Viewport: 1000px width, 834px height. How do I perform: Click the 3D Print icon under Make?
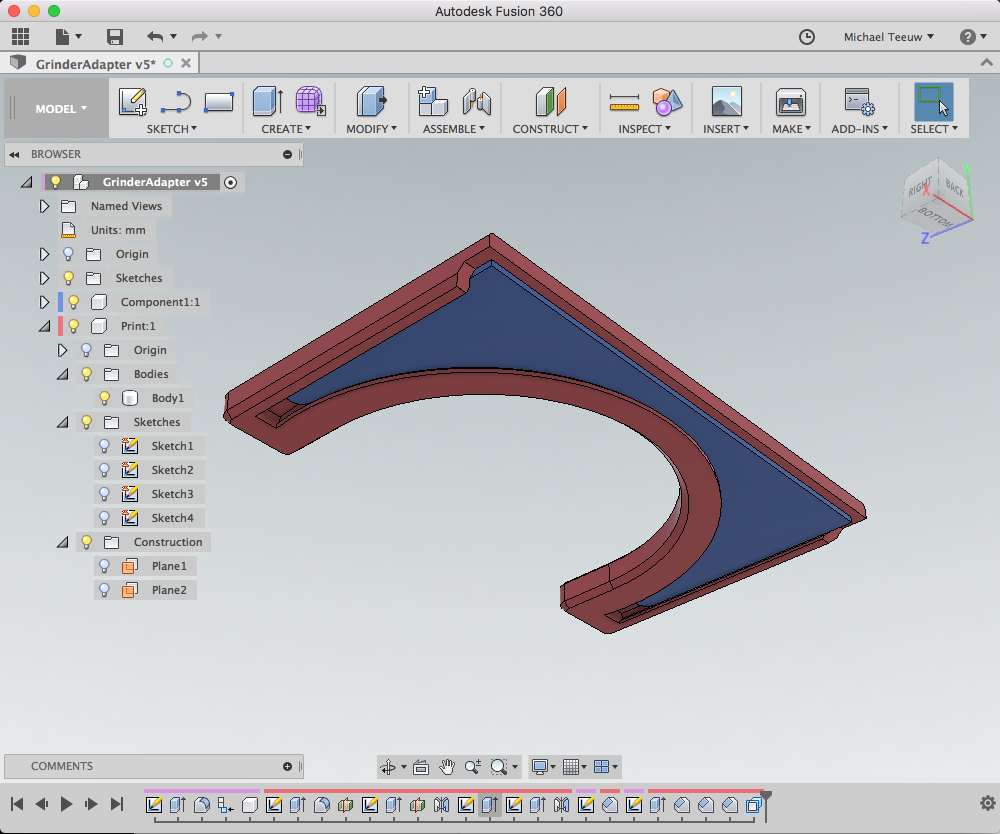pyautogui.click(x=790, y=102)
